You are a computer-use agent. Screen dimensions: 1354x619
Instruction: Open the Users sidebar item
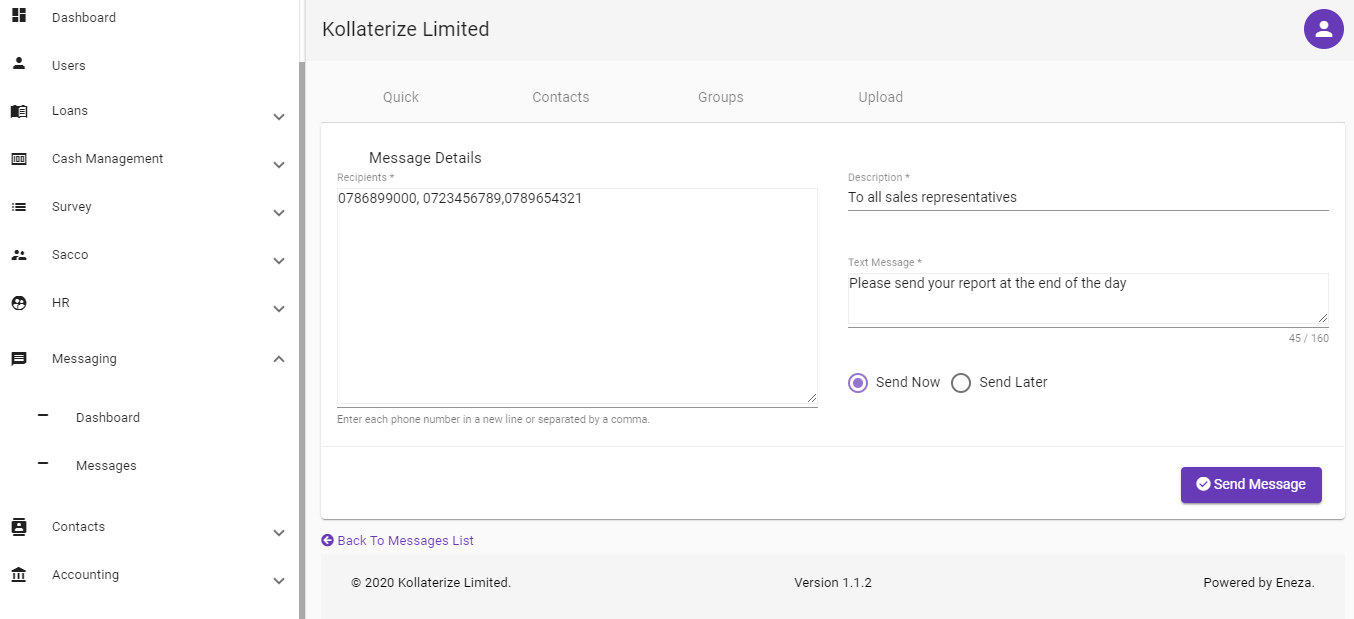tap(69, 65)
